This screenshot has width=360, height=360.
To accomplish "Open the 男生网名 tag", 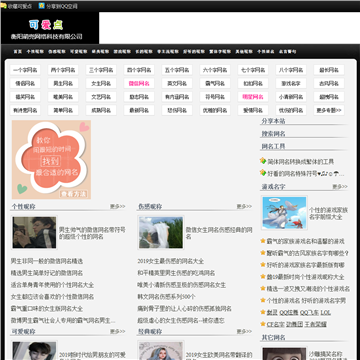I will point(63,83).
